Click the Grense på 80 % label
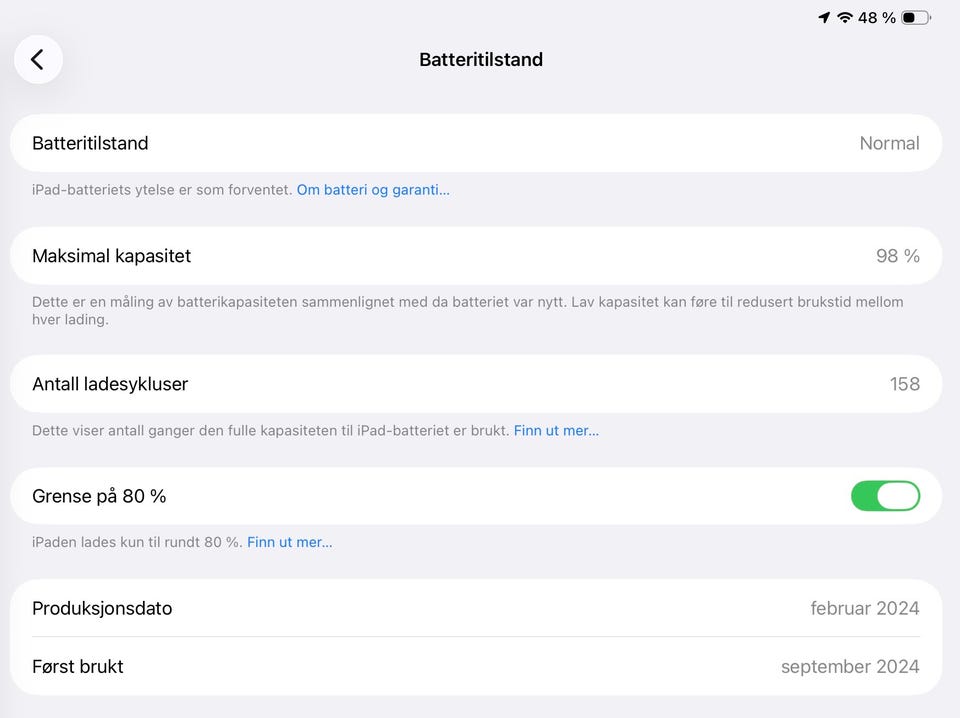 tap(99, 496)
